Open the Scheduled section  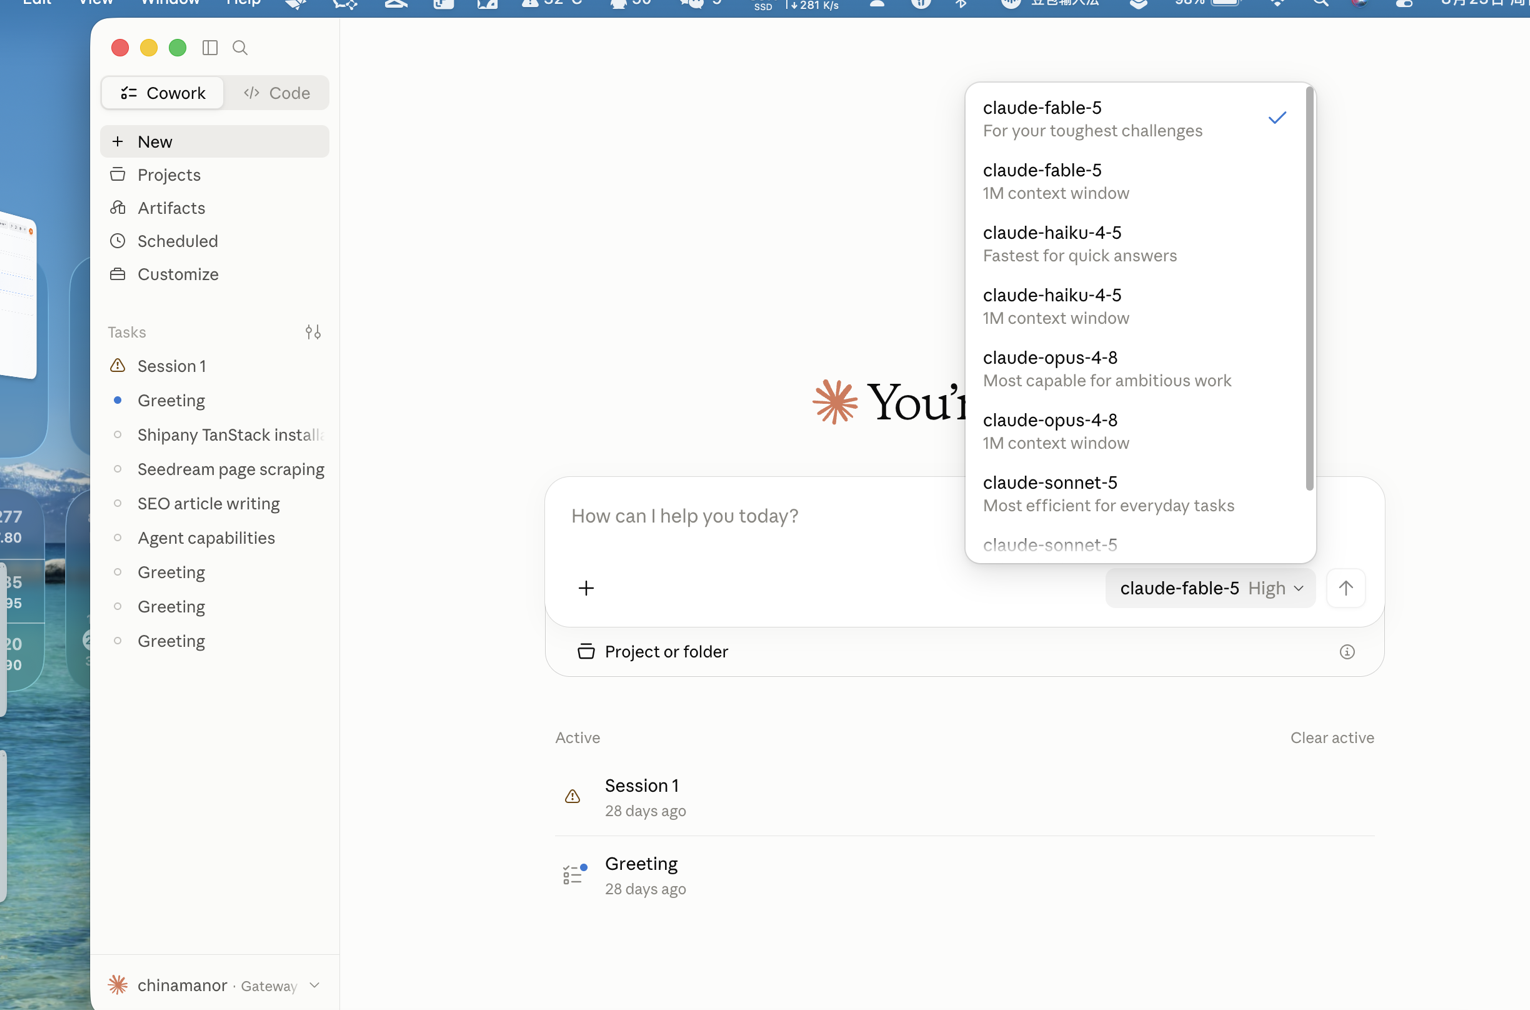click(214, 241)
